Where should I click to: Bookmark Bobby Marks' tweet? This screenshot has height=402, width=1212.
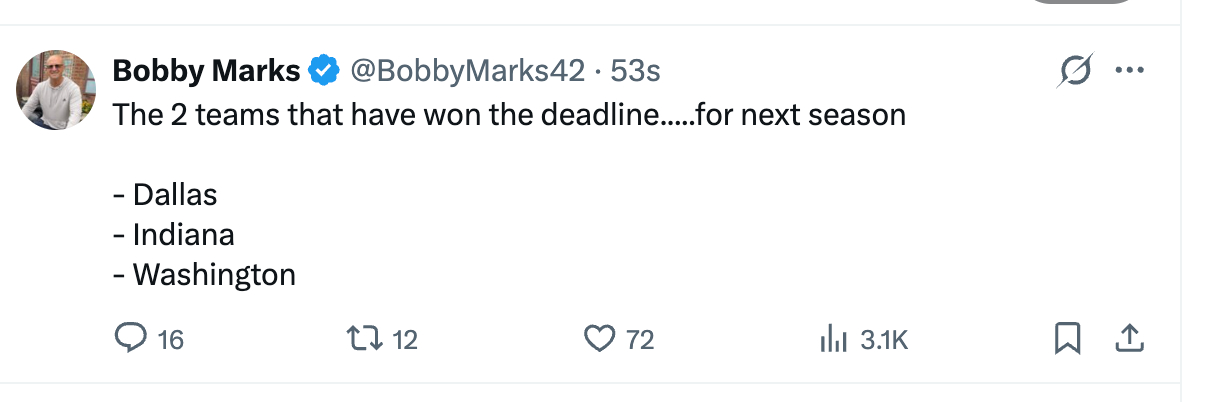pos(1067,340)
